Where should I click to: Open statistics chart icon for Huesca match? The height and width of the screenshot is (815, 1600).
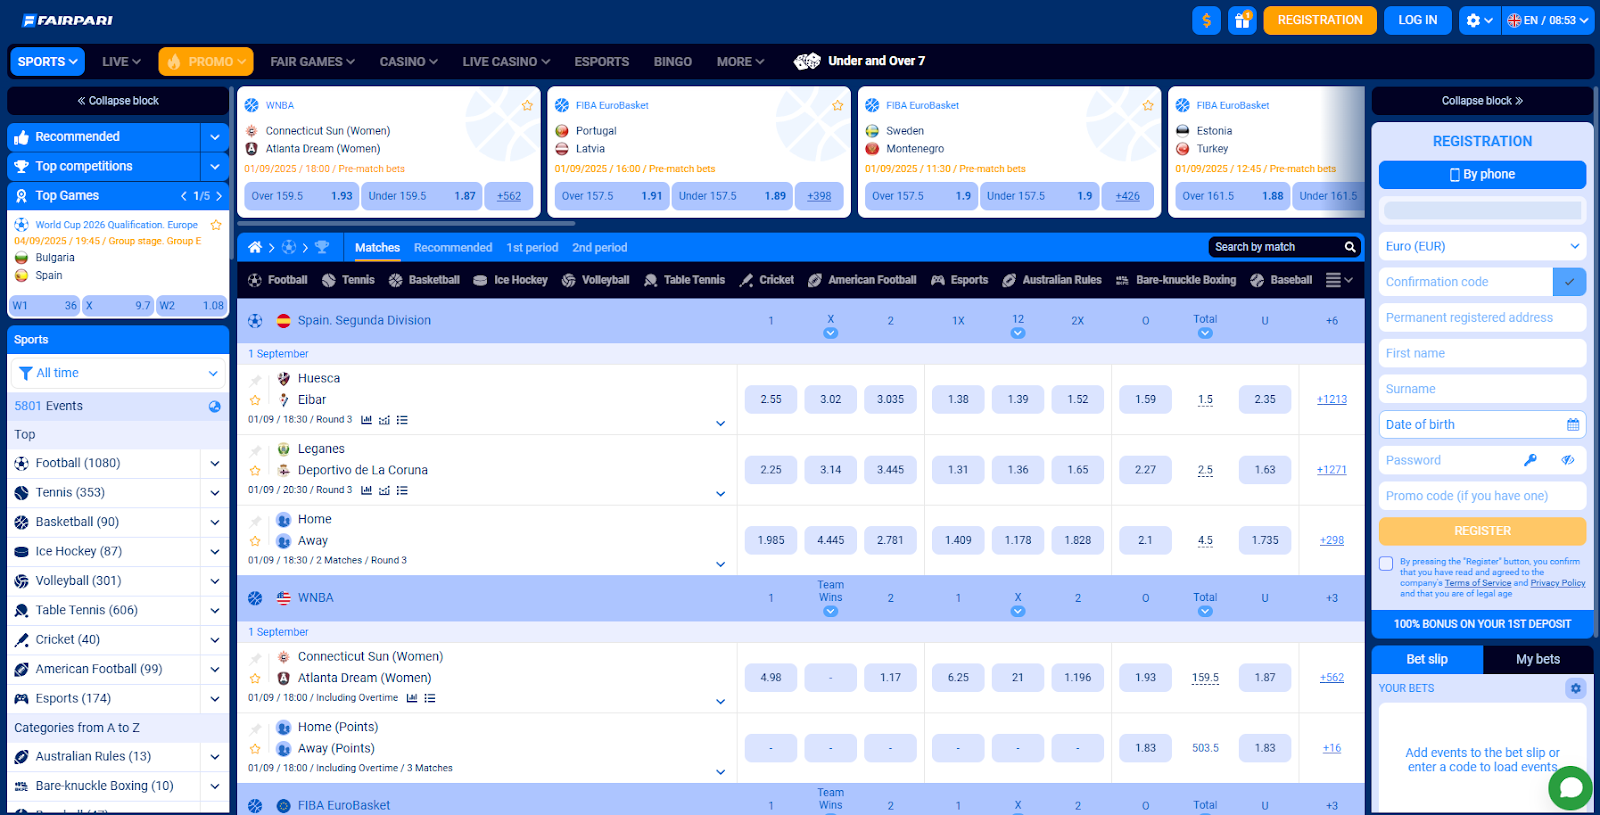[x=366, y=420]
